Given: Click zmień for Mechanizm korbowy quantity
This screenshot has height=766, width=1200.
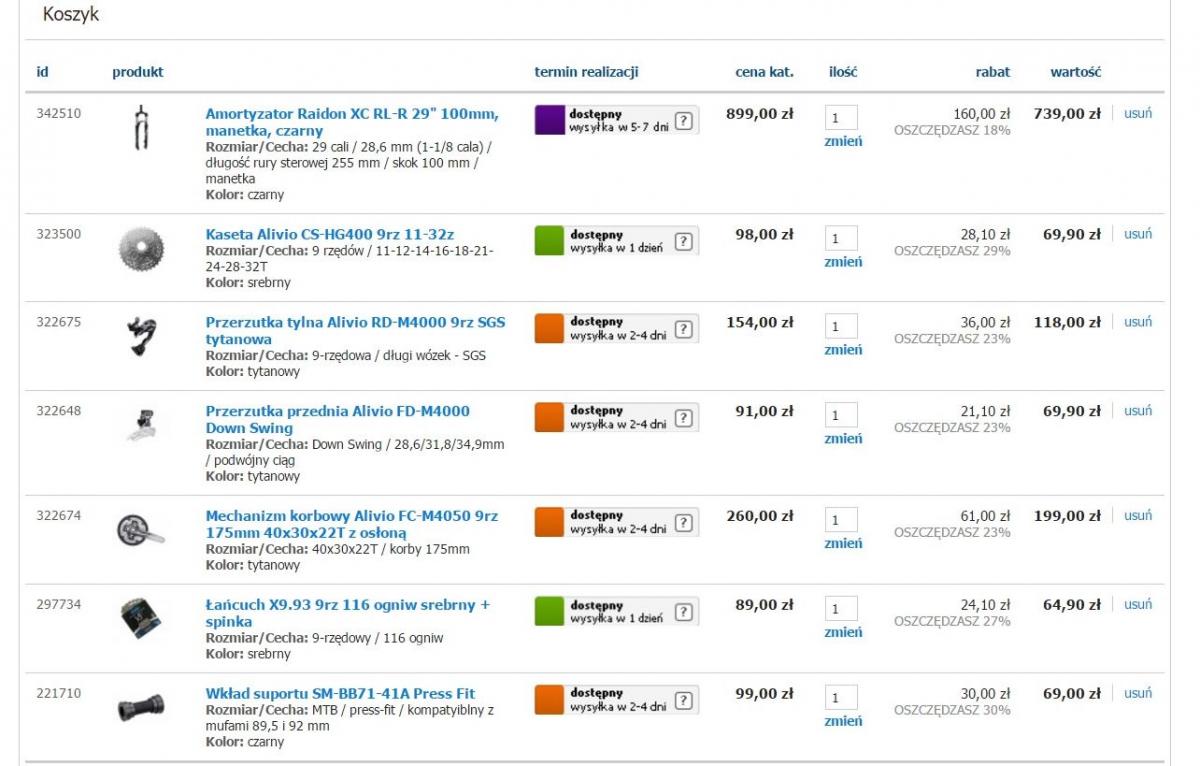Looking at the screenshot, I should pos(843,543).
